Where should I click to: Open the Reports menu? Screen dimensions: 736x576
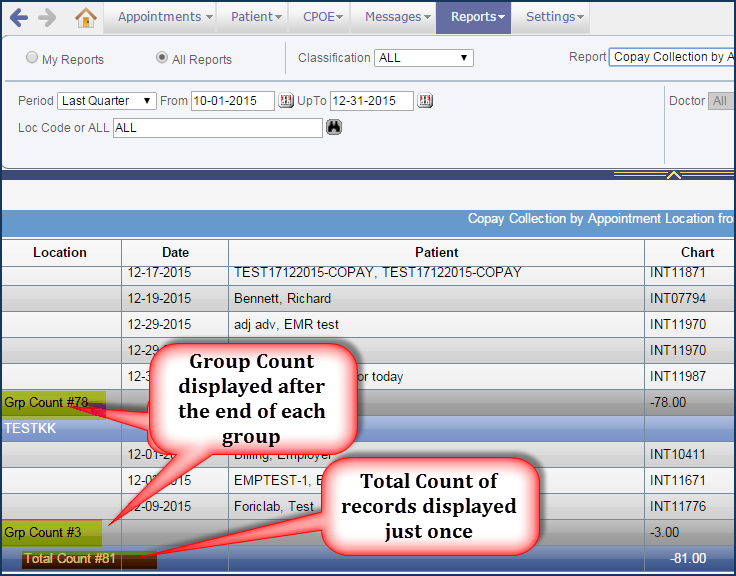point(474,17)
